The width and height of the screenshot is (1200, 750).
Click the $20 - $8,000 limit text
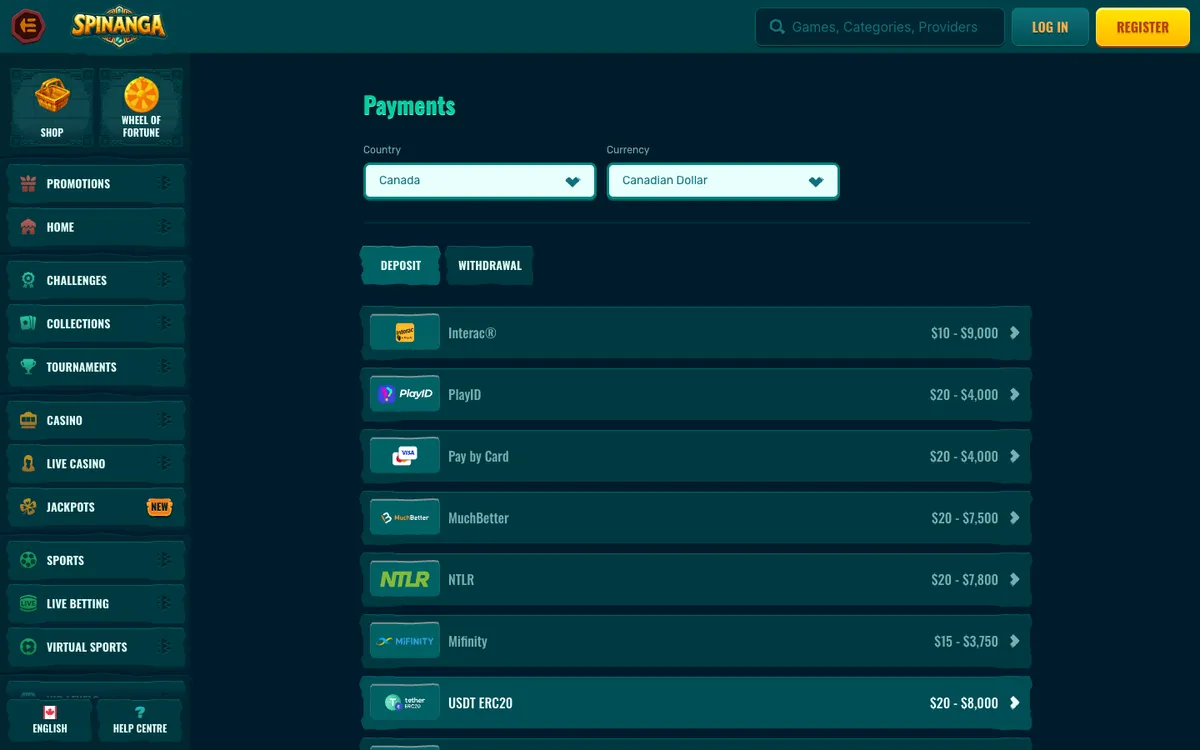click(x=964, y=703)
